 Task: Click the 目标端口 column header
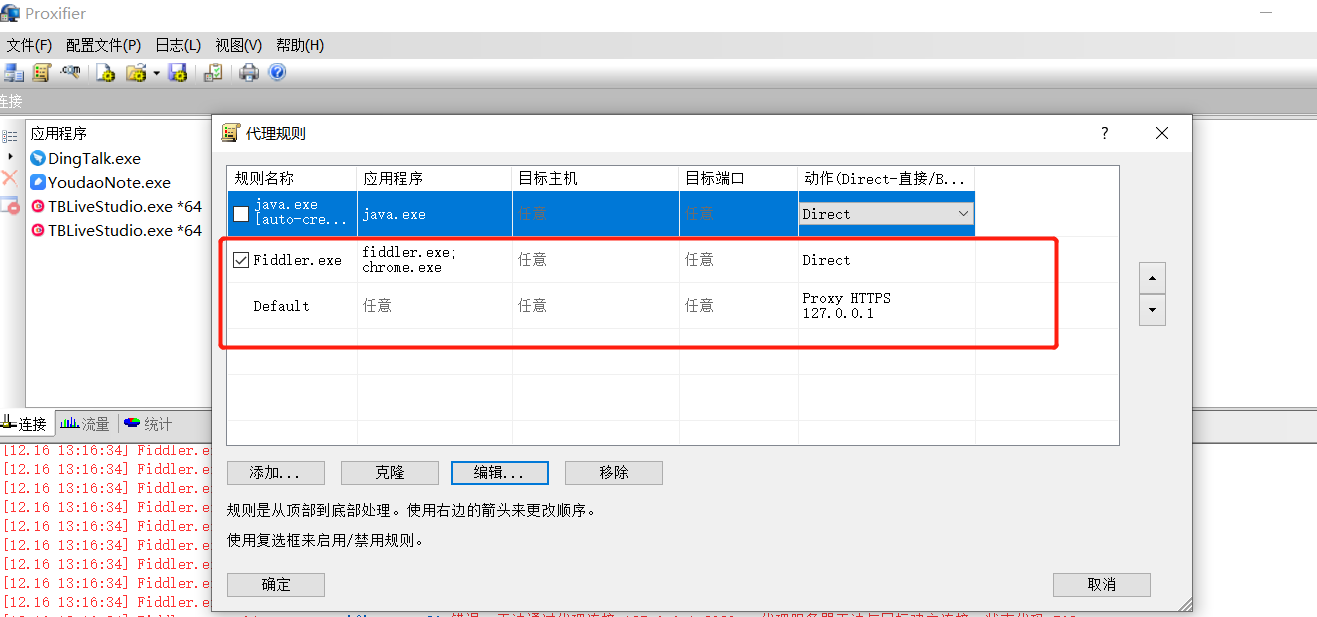point(739,178)
